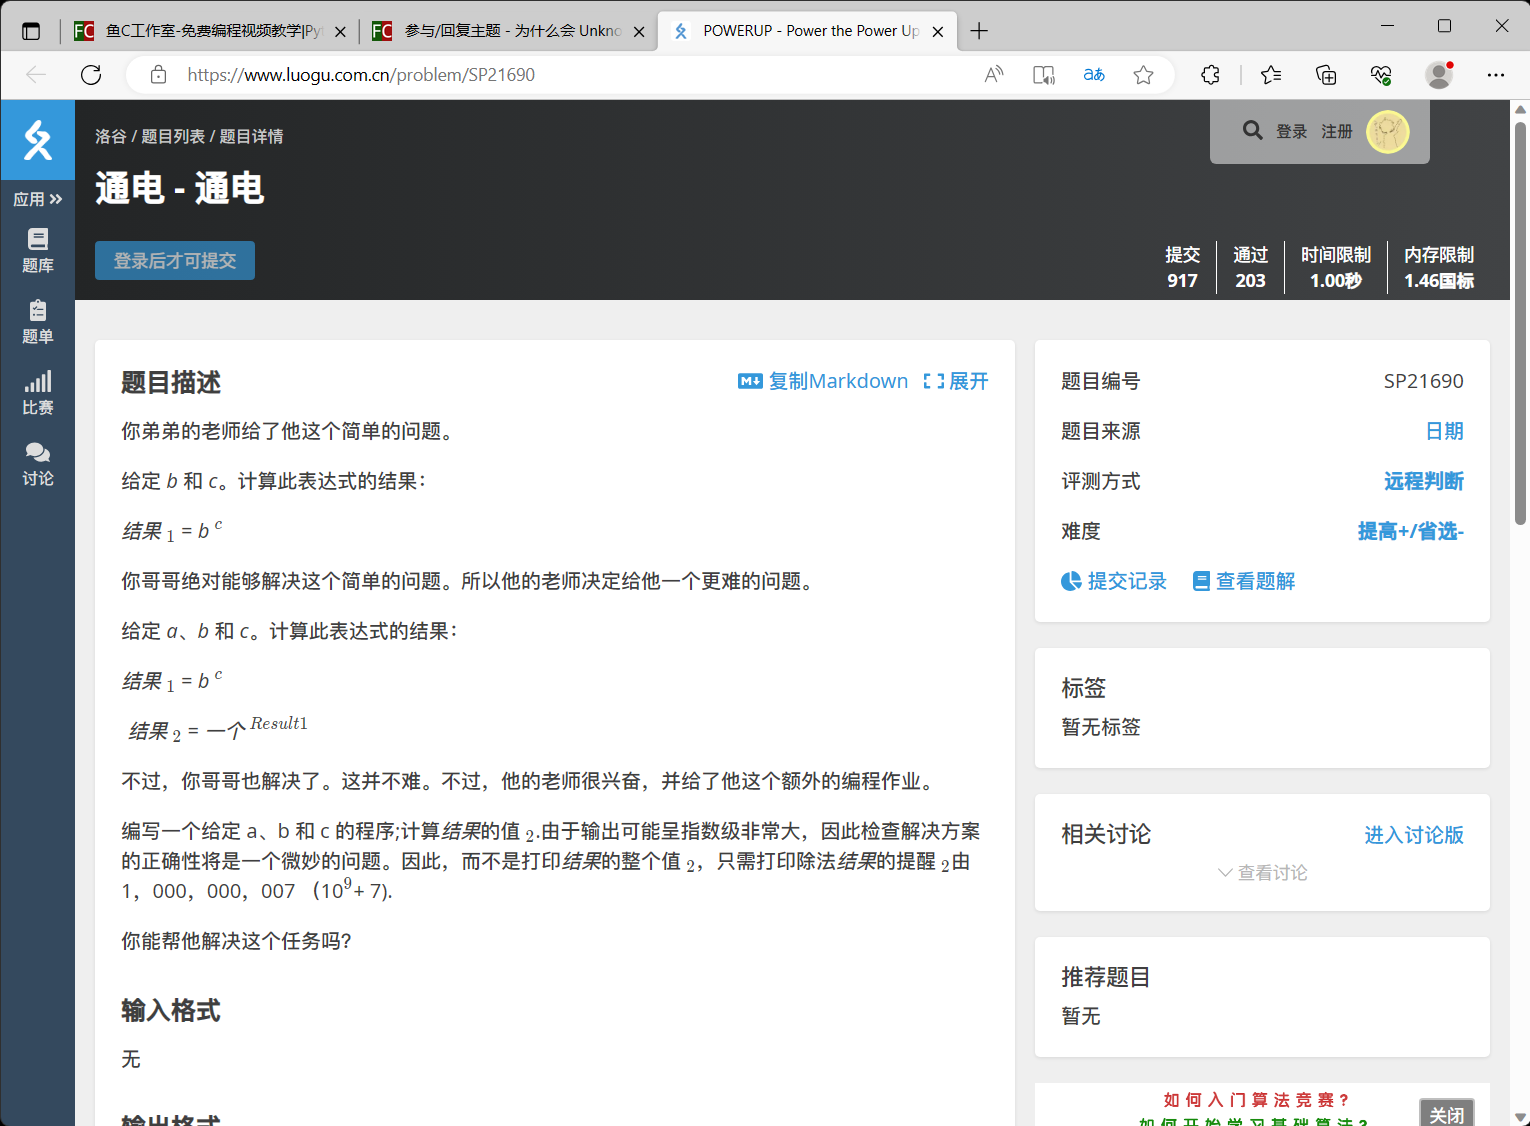
Task: Expand the problem statement with 展开
Action: (x=956, y=381)
